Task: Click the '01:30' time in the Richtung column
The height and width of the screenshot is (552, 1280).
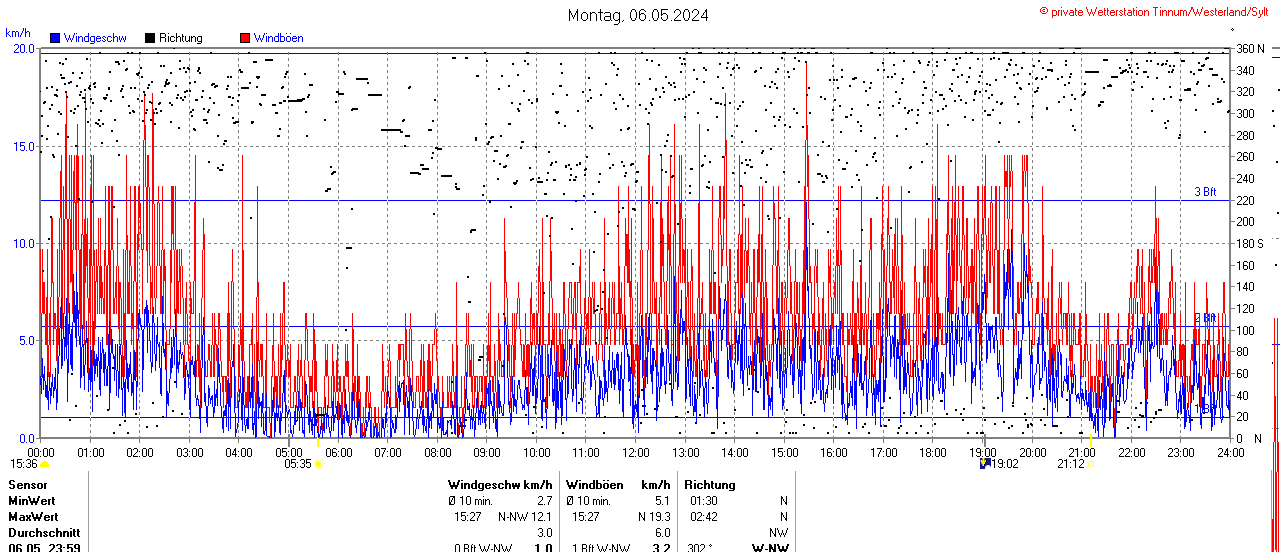Action: coord(704,501)
